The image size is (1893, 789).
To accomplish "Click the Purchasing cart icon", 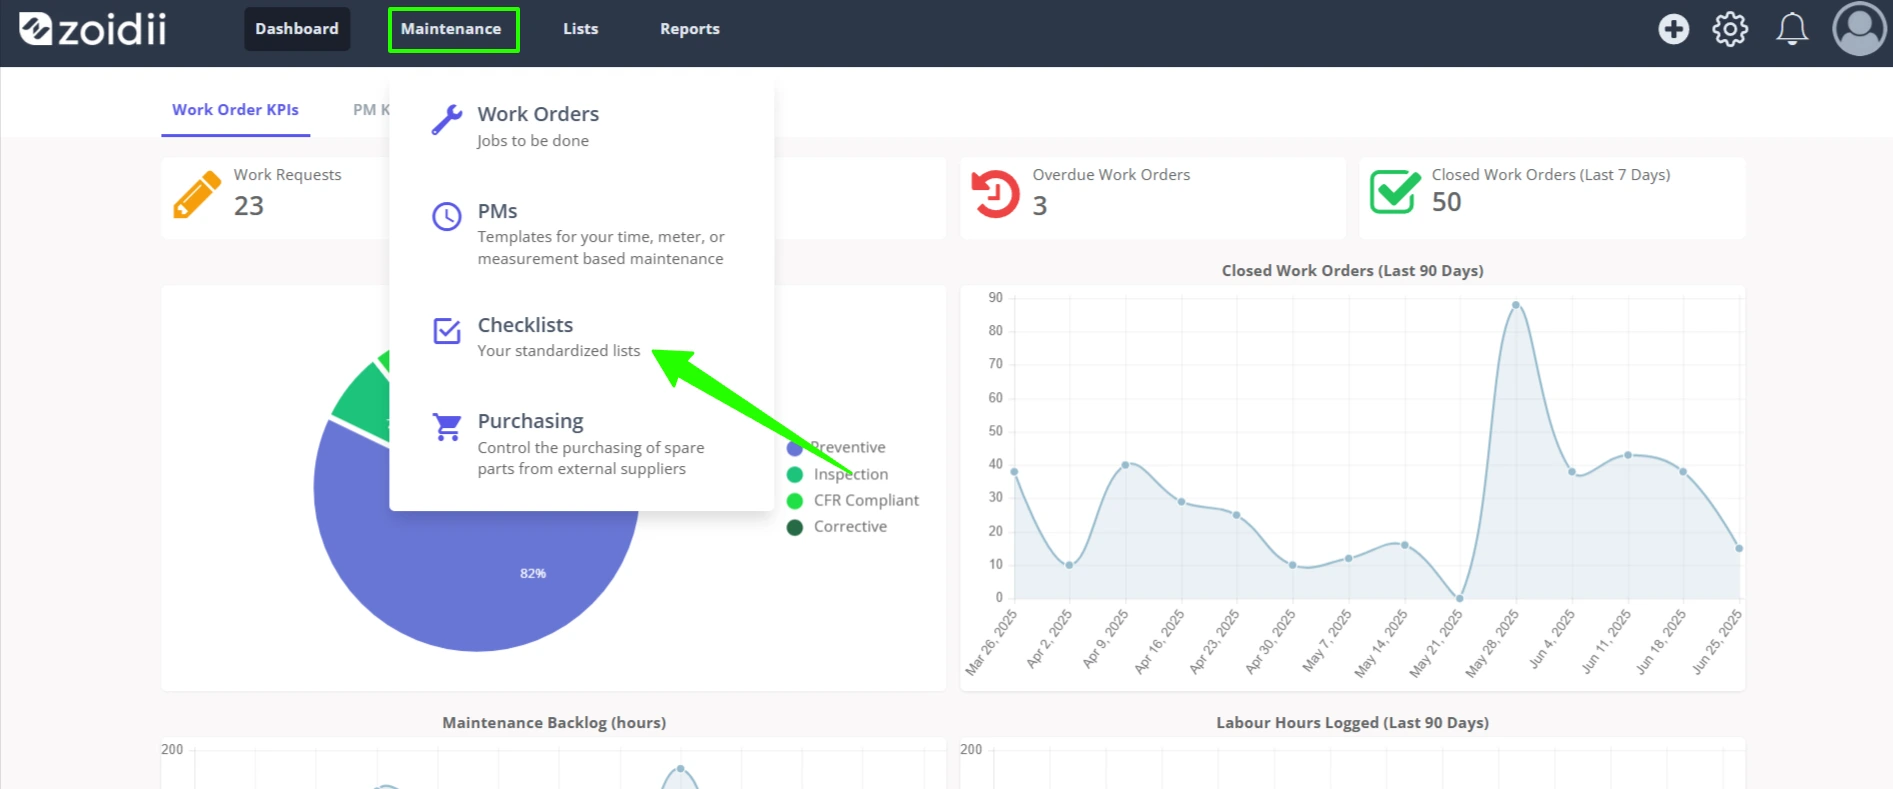I will (447, 427).
